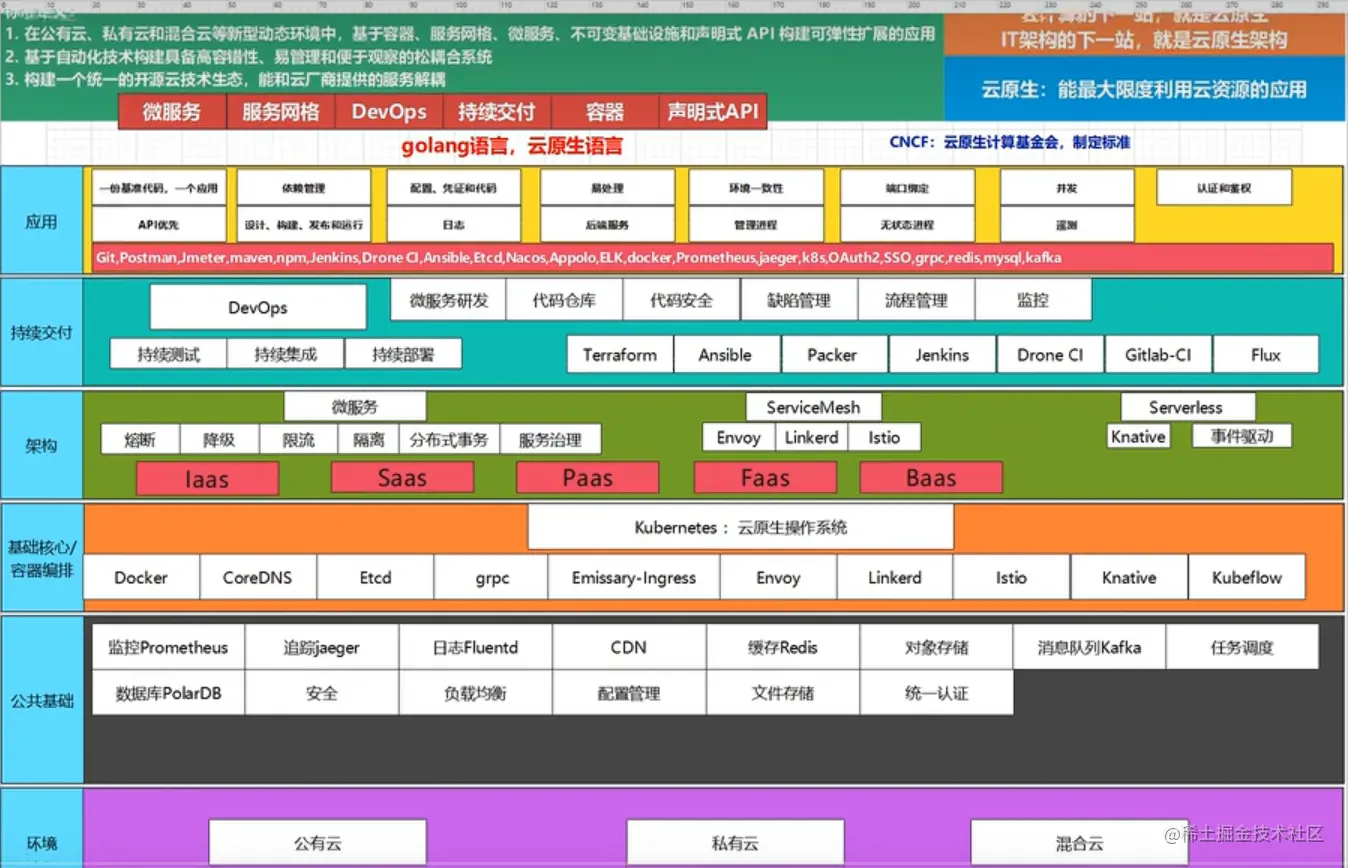Click the Etcd white box
Image resolution: width=1348 pixels, height=868 pixels.
coord(376,577)
